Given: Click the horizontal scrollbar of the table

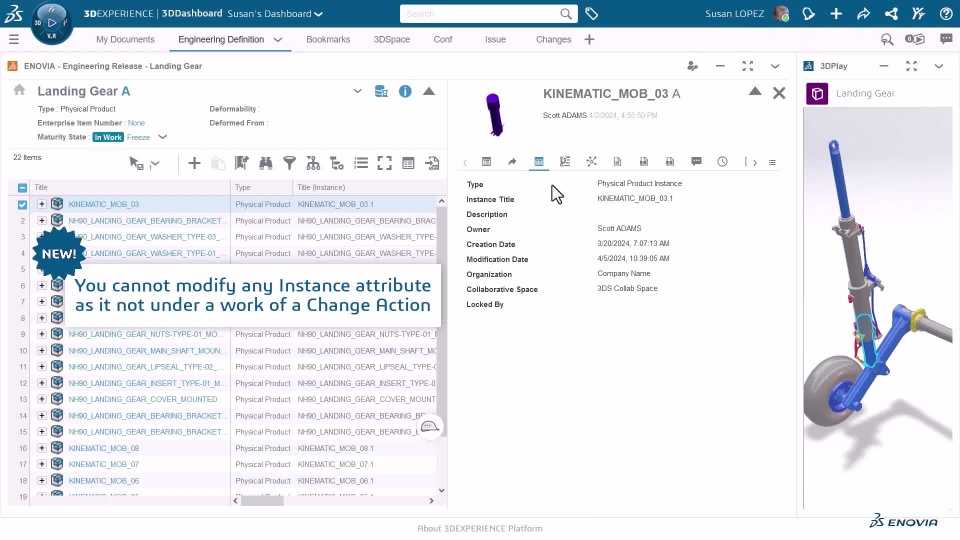Looking at the screenshot, I should (x=262, y=501).
